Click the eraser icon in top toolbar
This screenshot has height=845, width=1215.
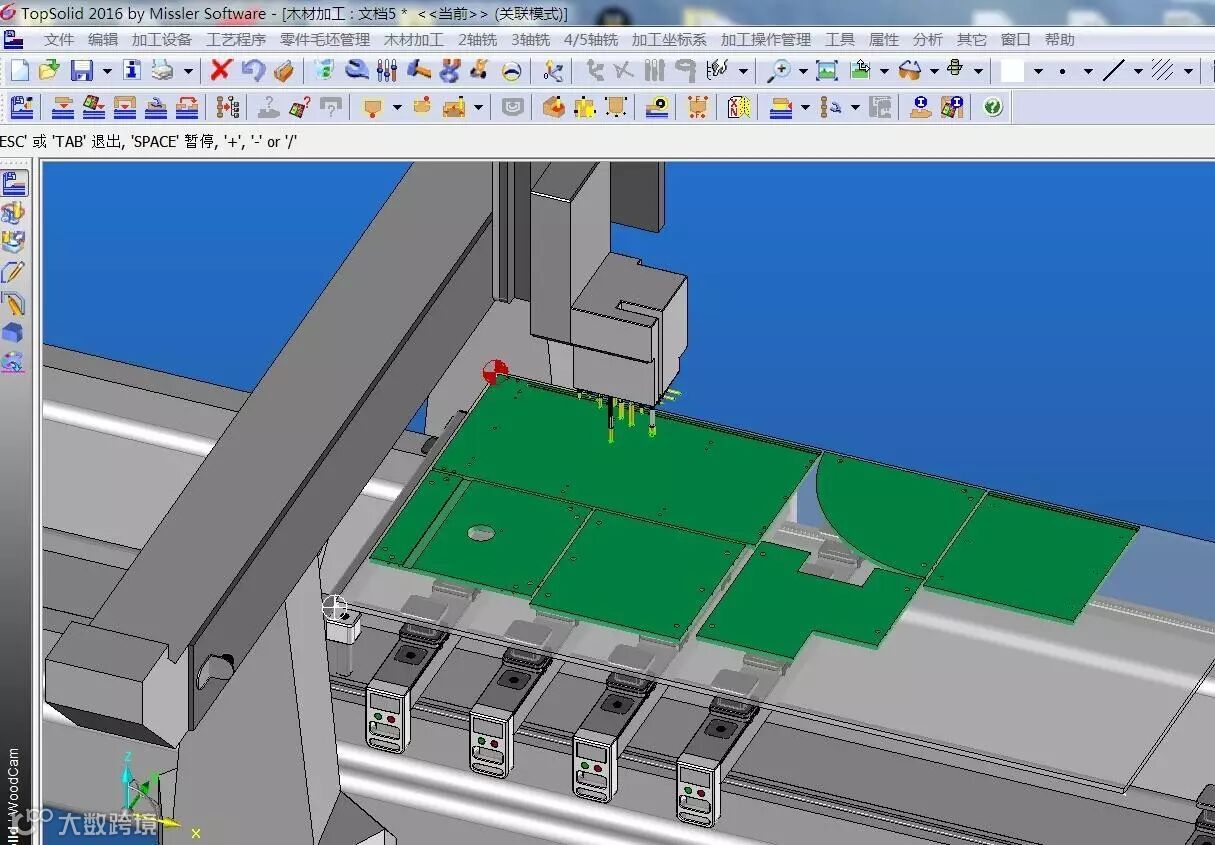pyautogui.click(x=284, y=71)
